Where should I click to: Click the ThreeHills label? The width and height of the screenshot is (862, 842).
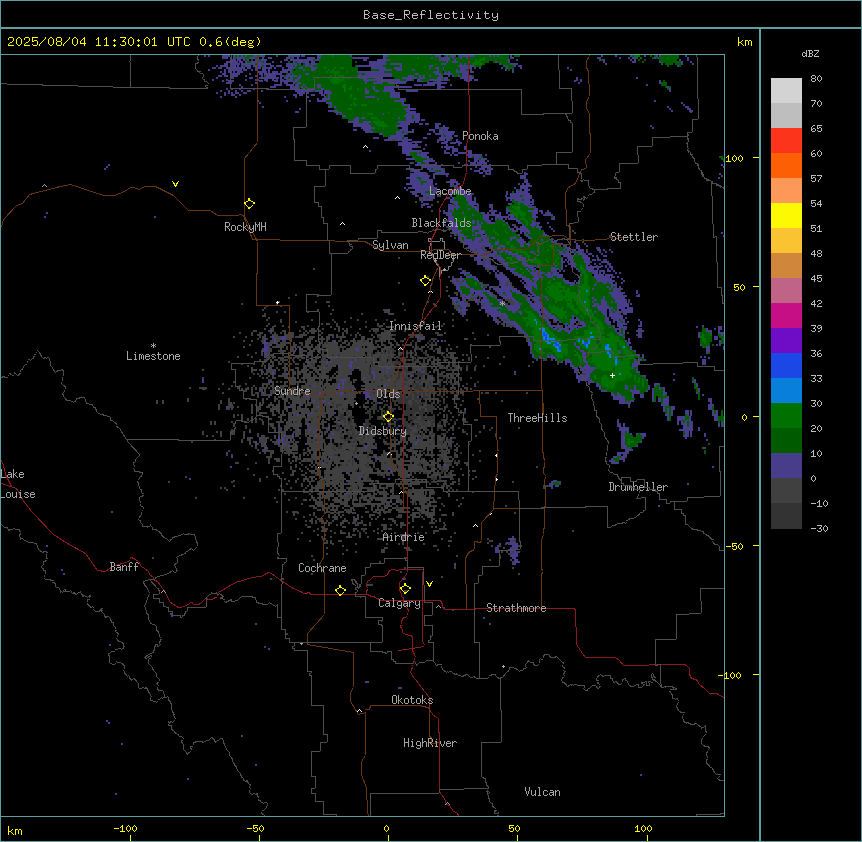pyautogui.click(x=538, y=418)
